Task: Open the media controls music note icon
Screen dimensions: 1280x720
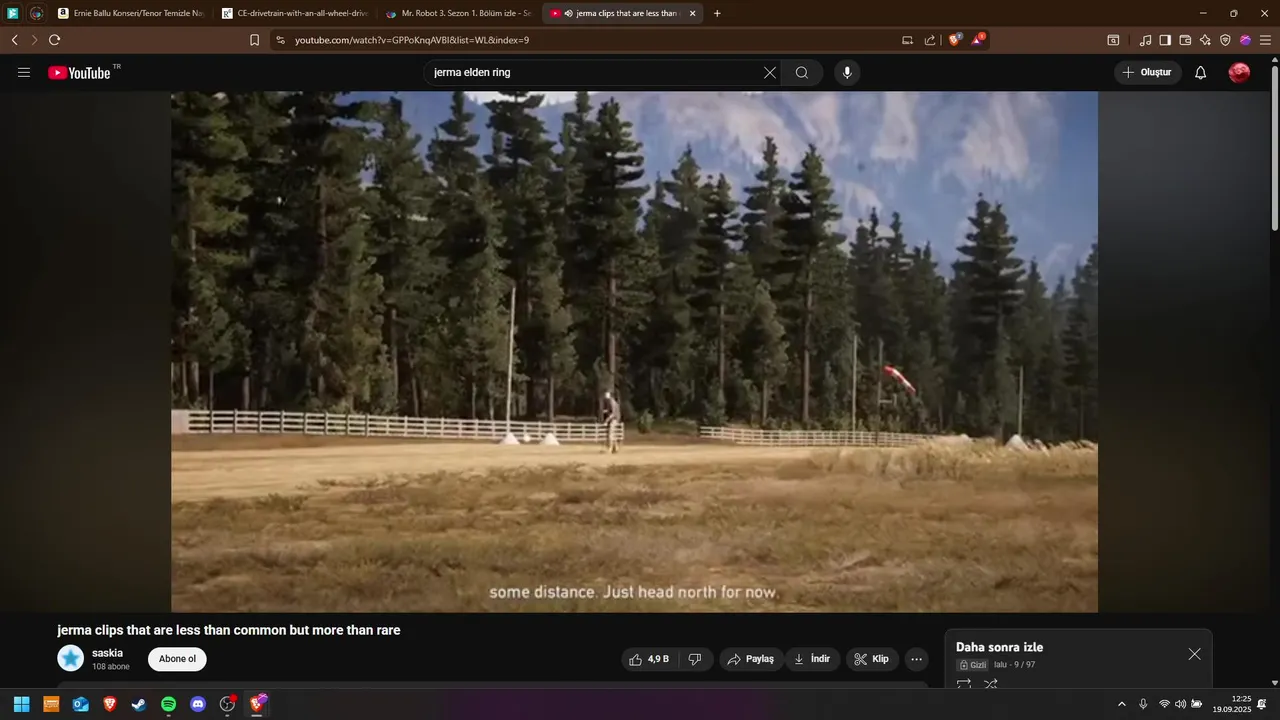Action: click(1146, 40)
